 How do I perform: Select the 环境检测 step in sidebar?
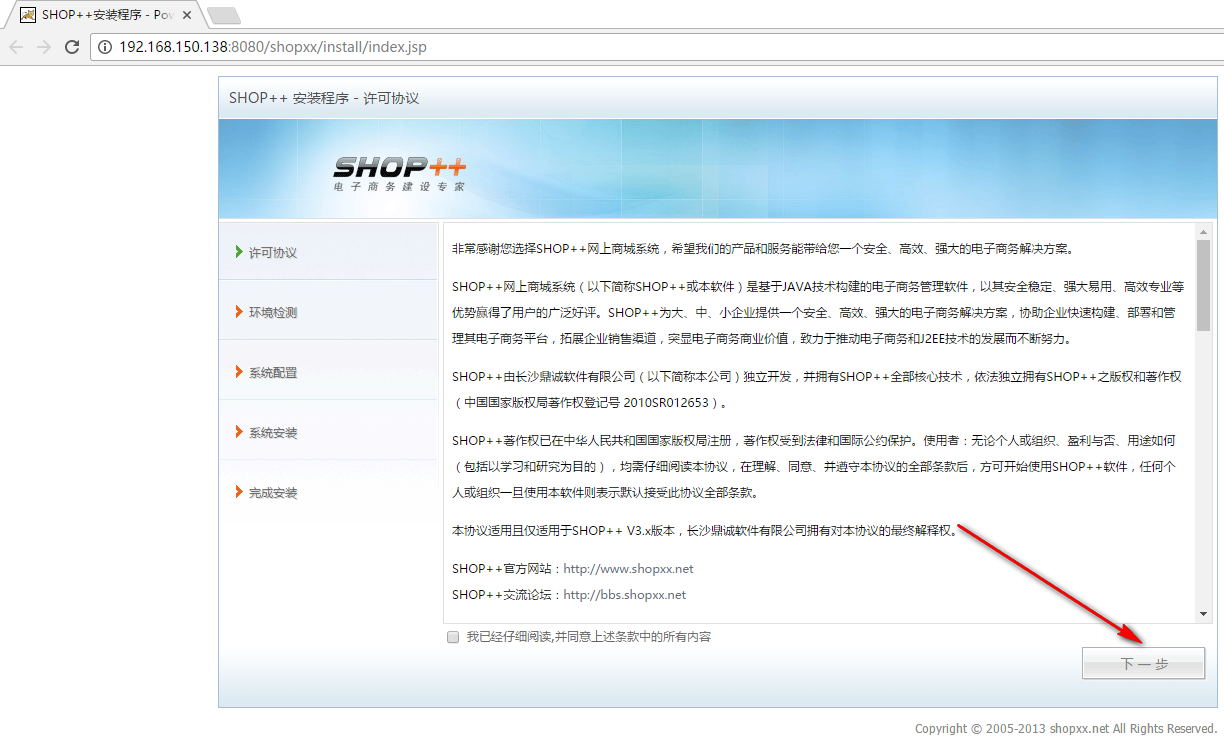click(328, 312)
